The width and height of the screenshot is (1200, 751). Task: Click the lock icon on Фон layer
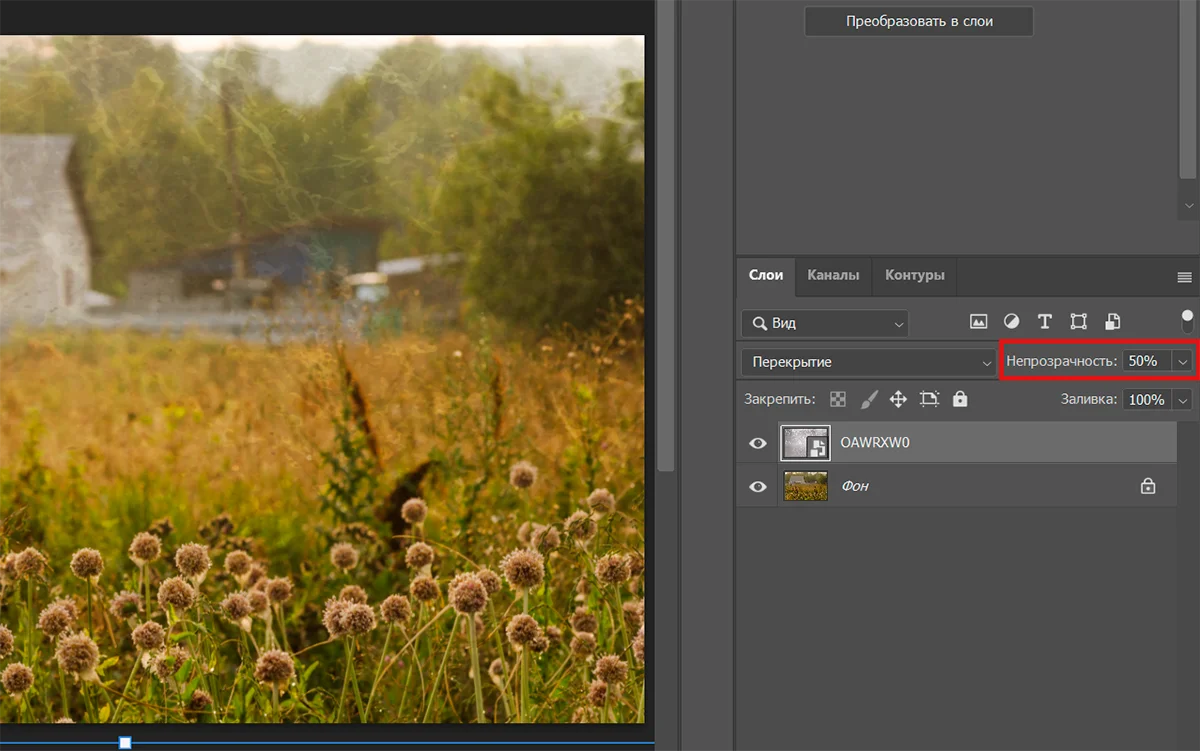[1148, 487]
